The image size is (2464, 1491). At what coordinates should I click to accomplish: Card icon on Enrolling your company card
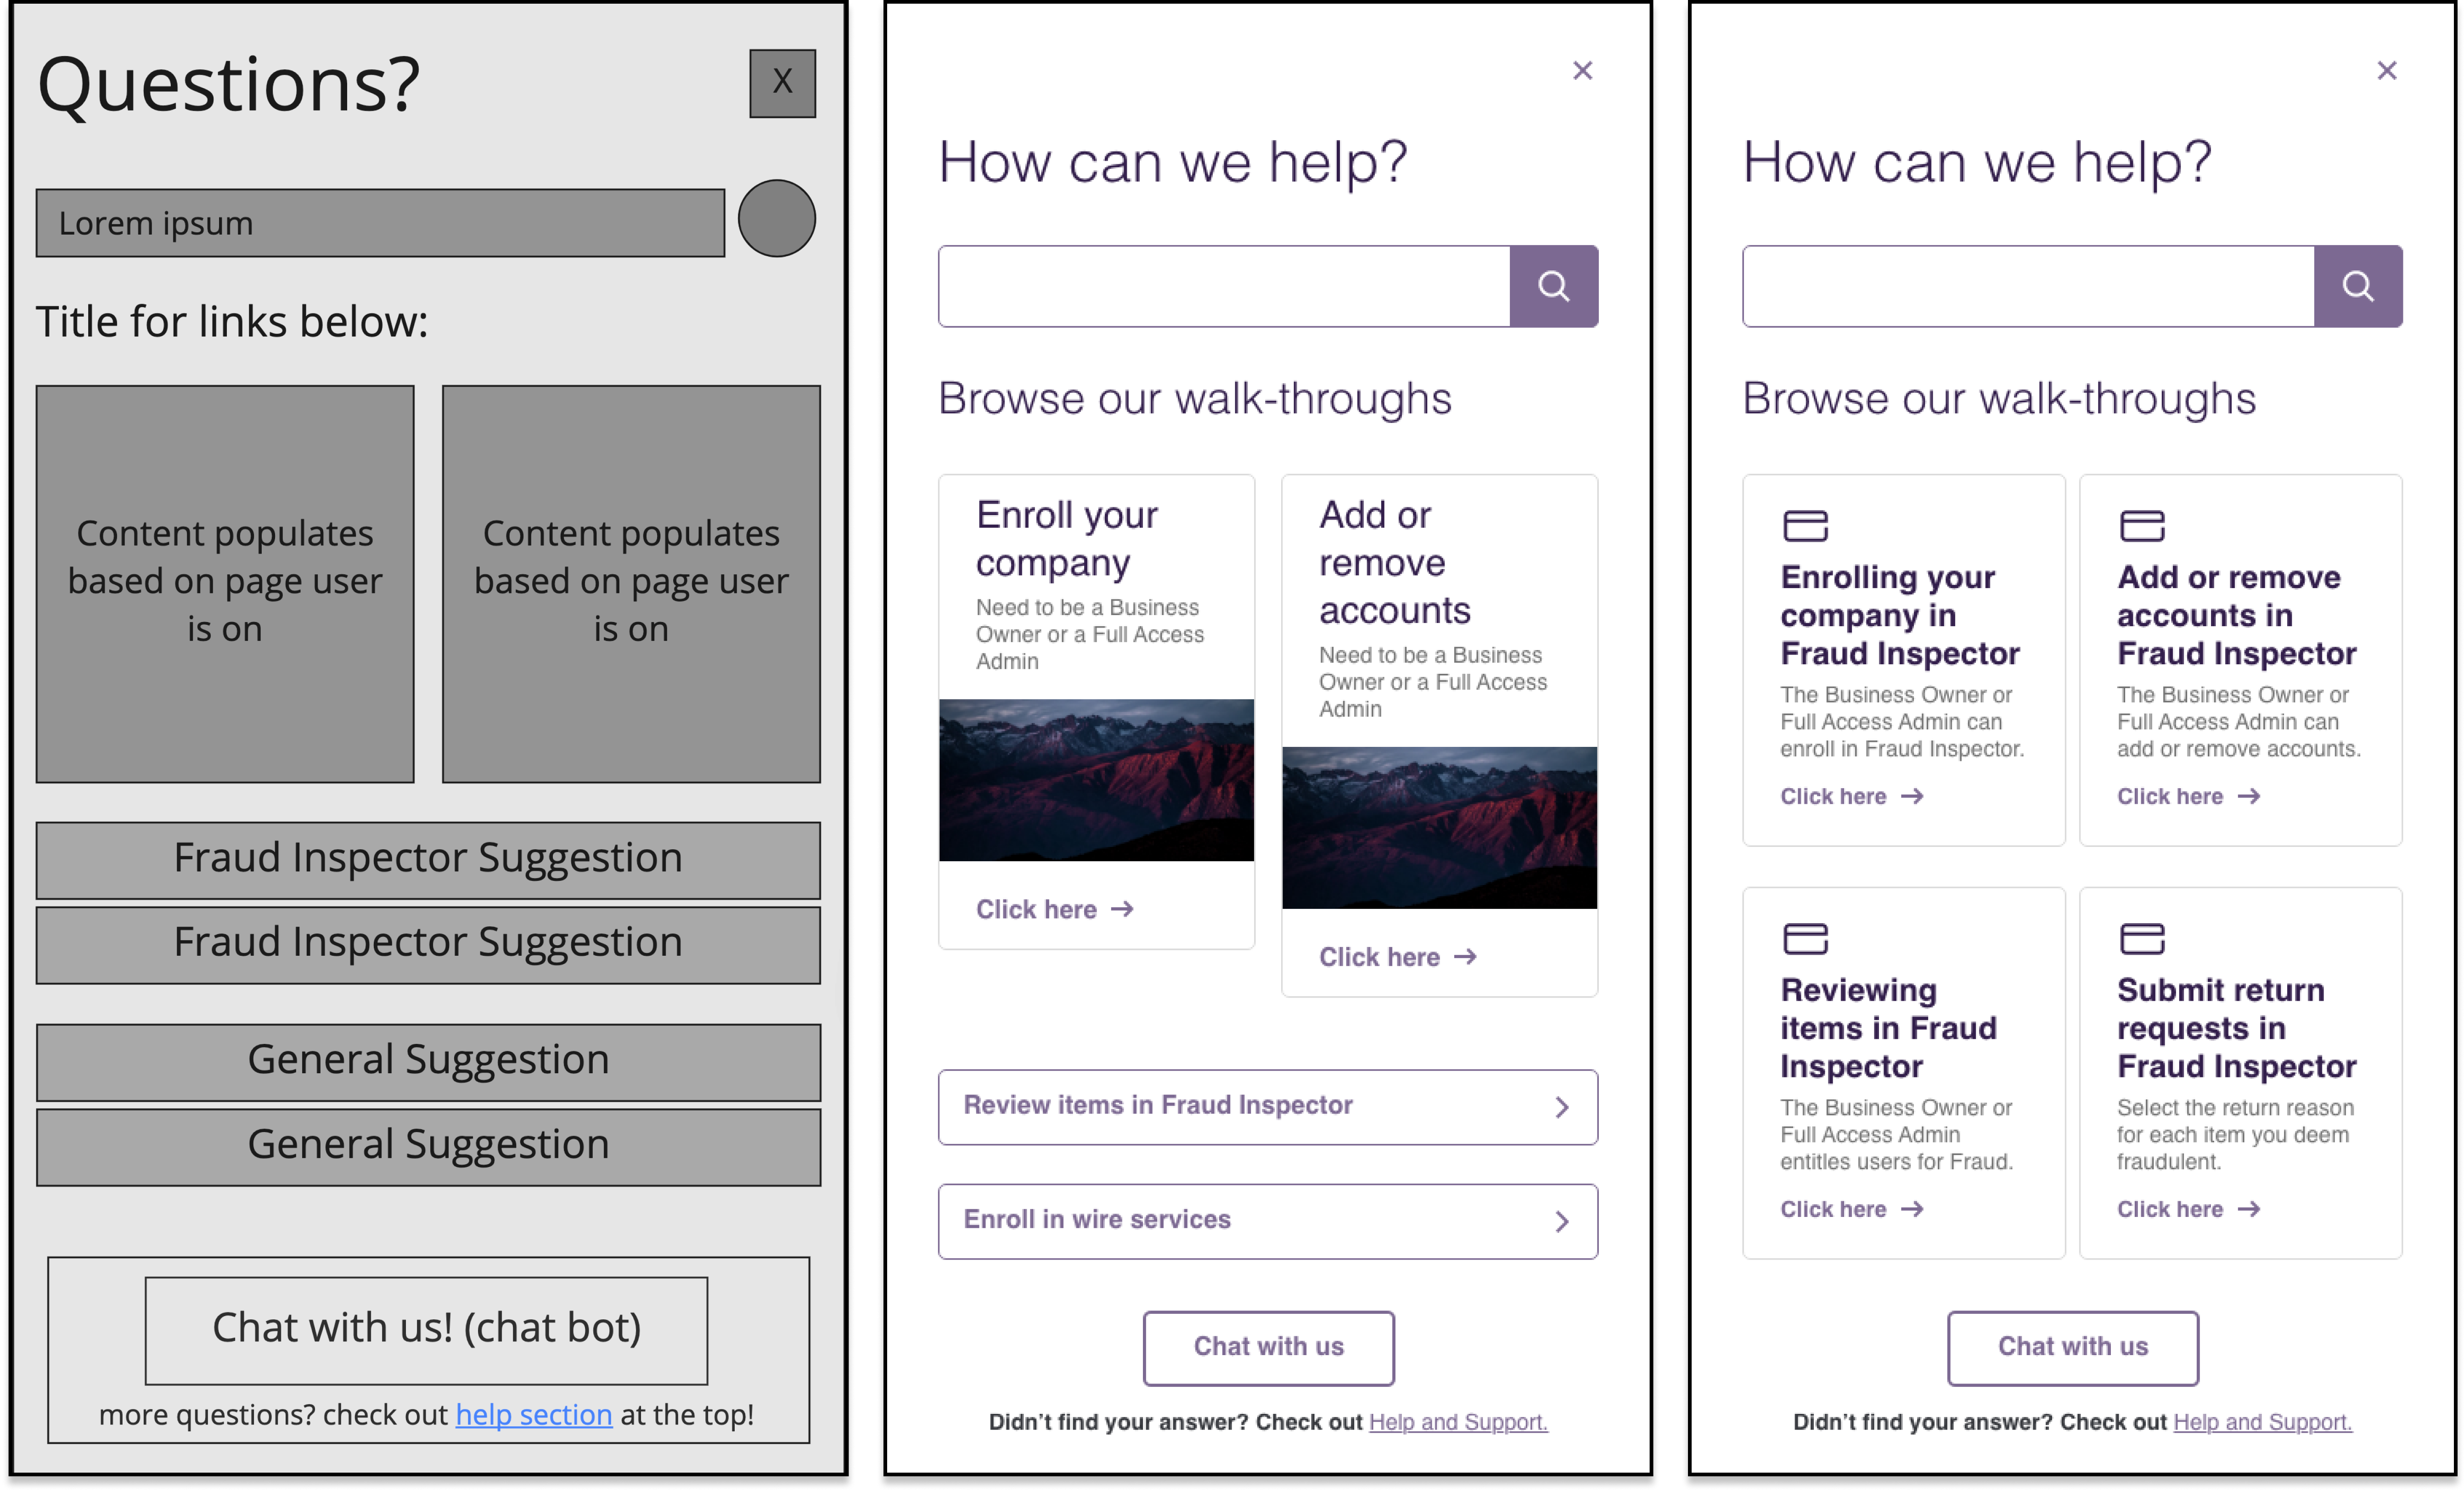coord(1805,525)
